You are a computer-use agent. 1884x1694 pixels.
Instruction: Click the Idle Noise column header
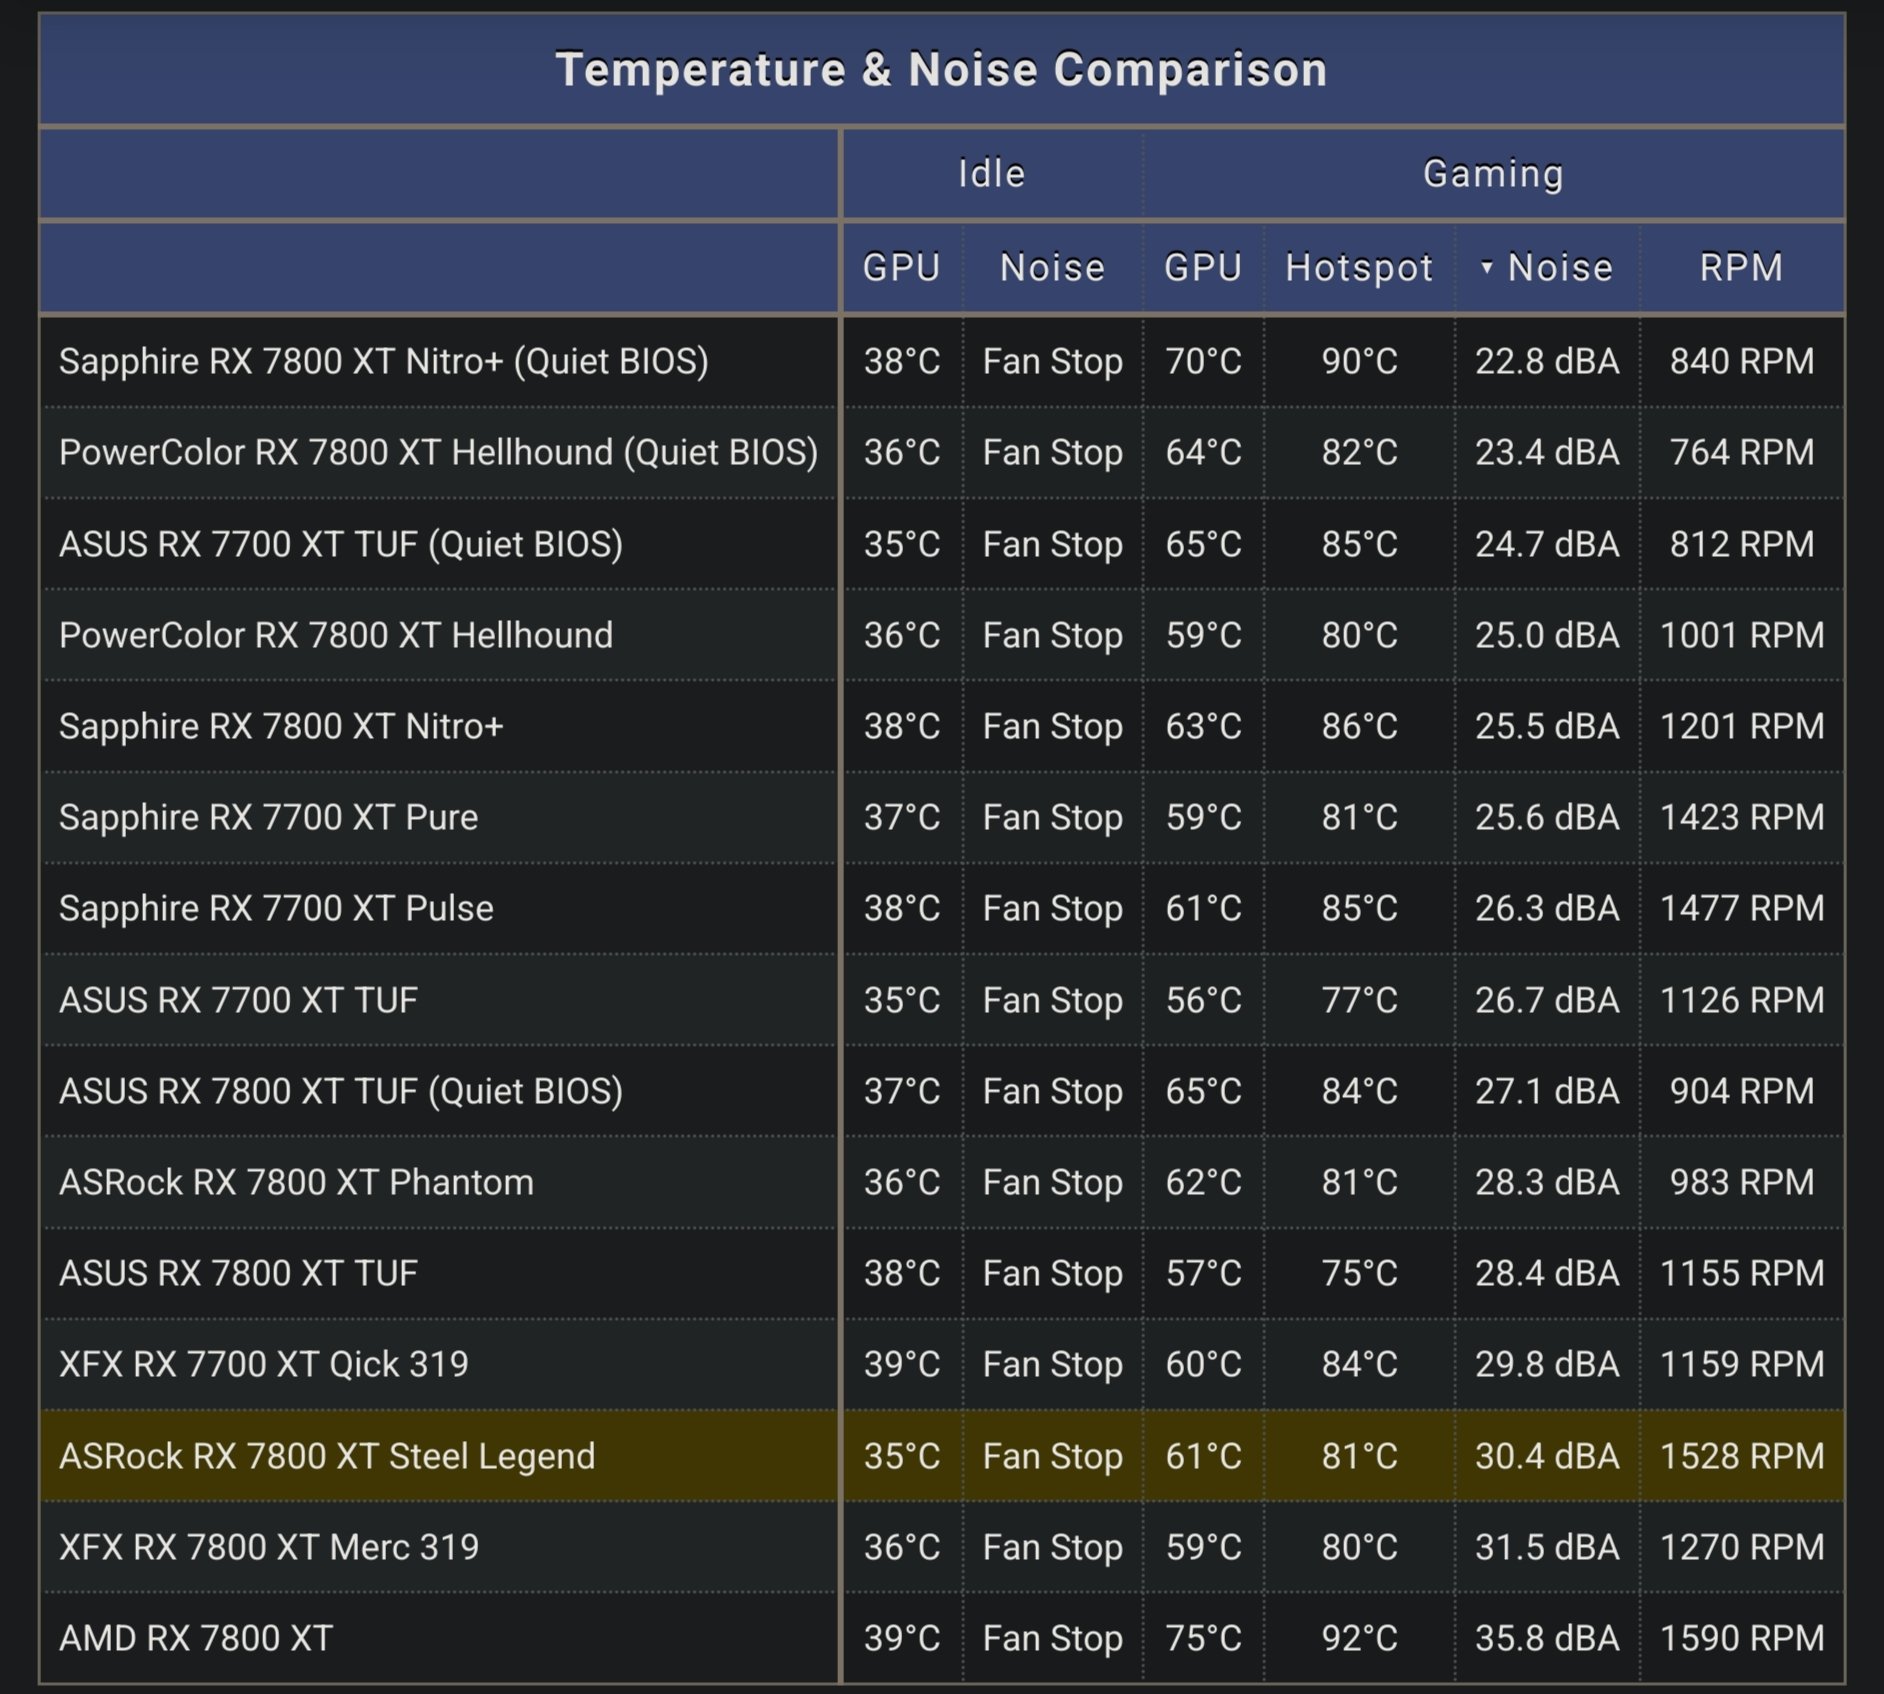pyautogui.click(x=1052, y=268)
